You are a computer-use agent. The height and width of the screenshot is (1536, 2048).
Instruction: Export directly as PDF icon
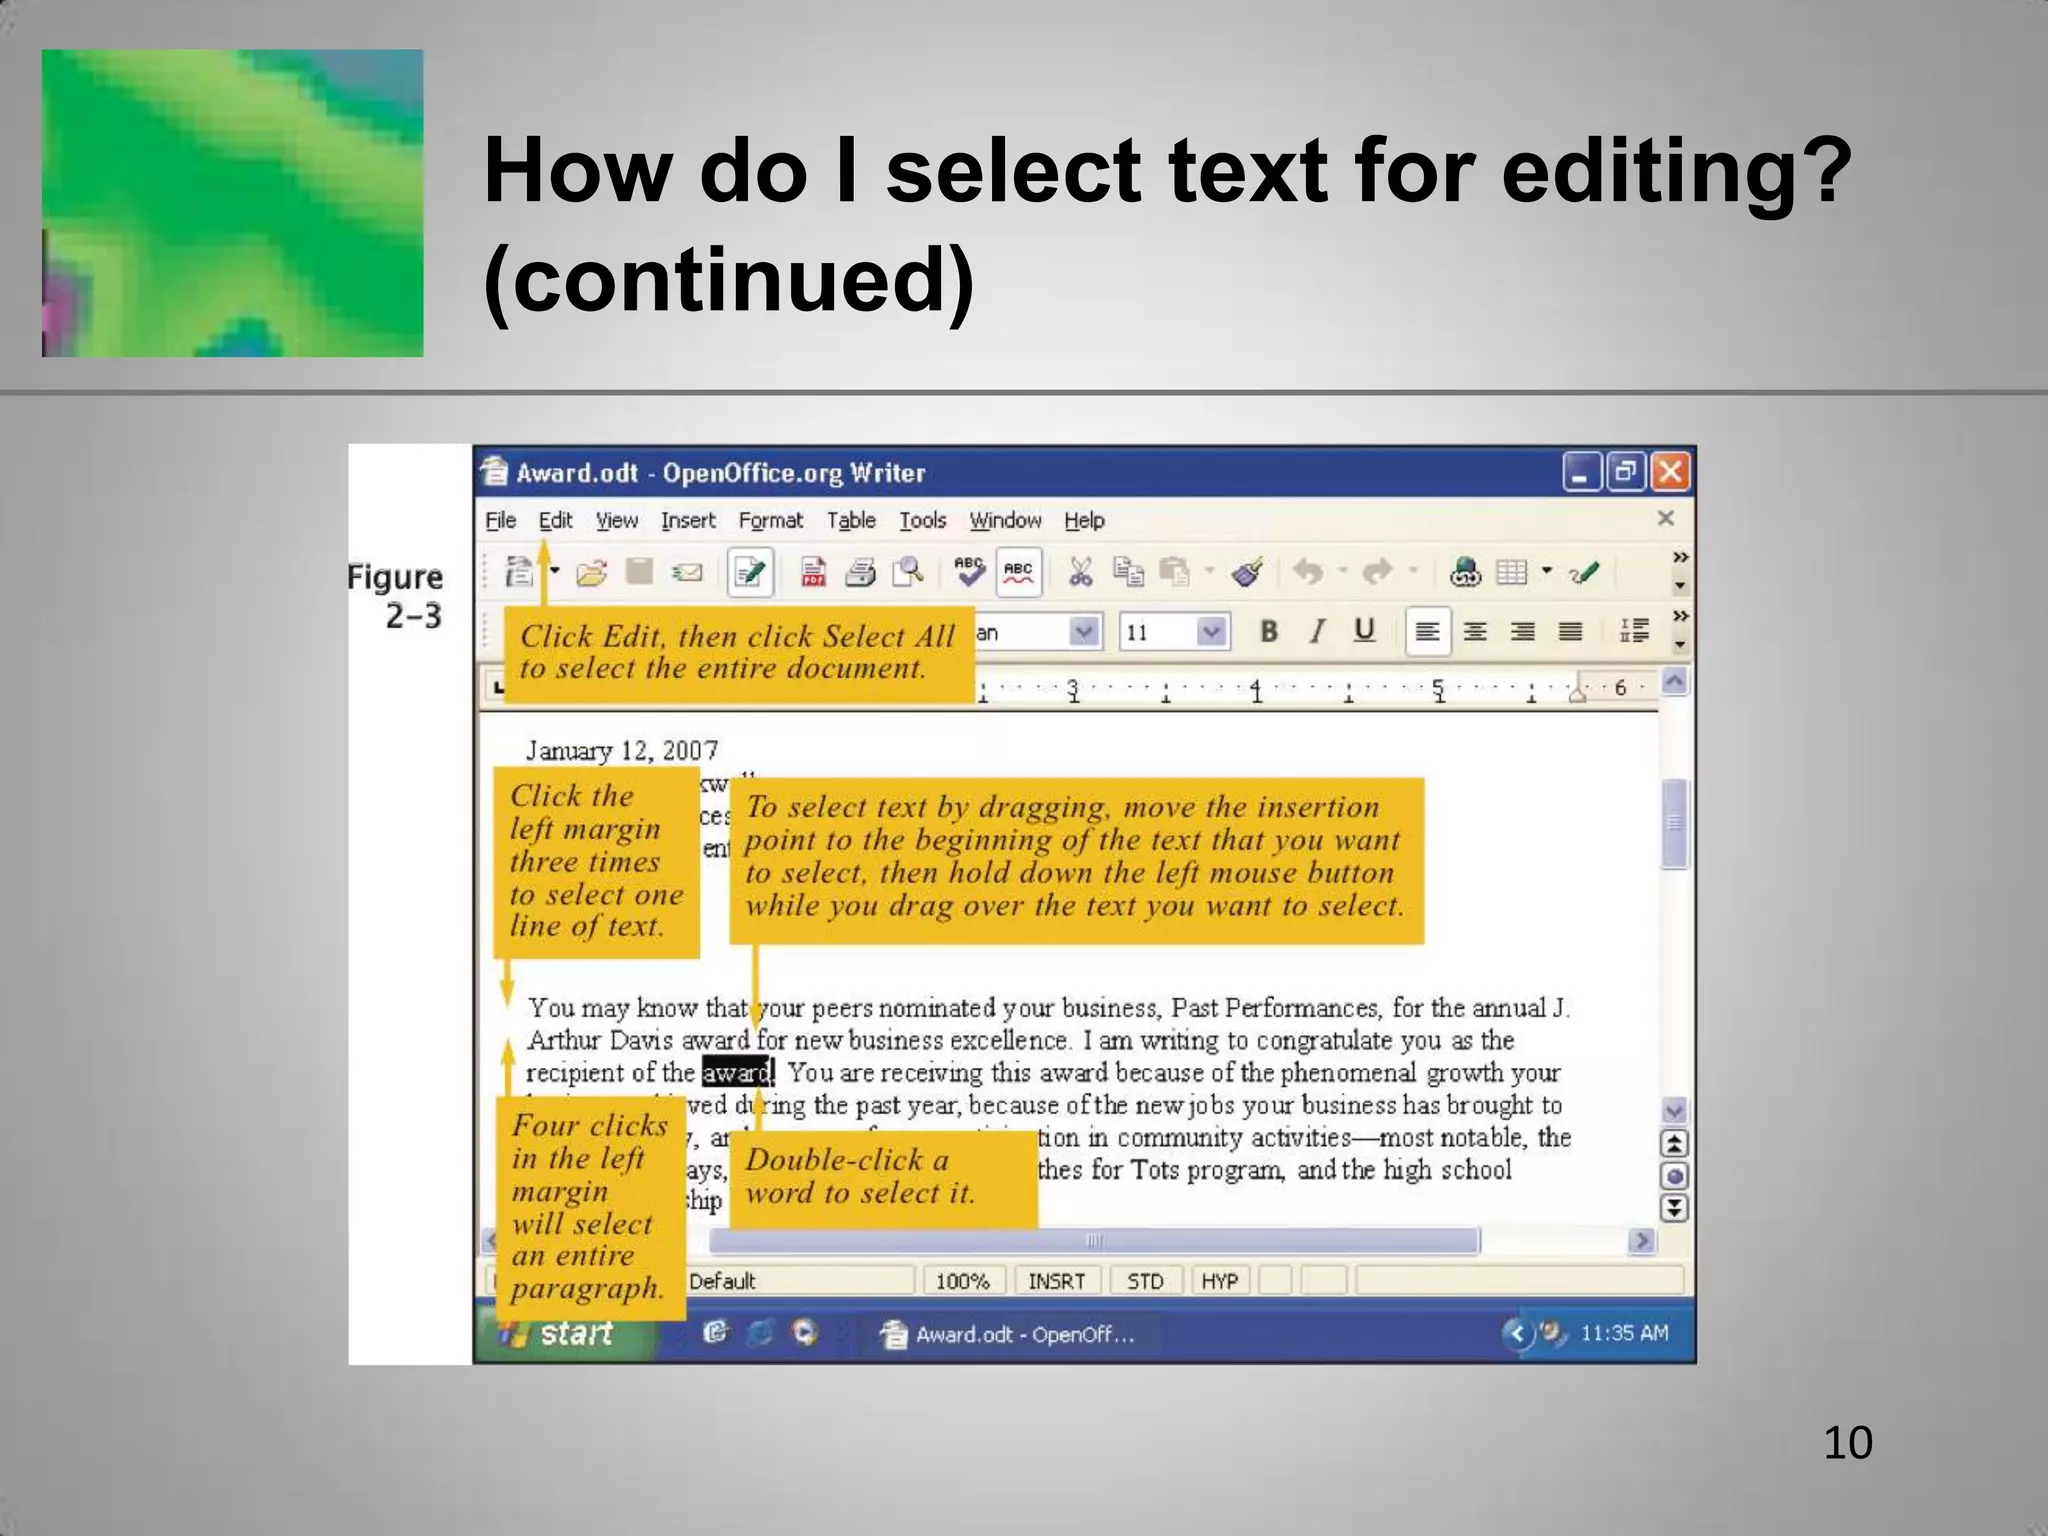tap(813, 572)
